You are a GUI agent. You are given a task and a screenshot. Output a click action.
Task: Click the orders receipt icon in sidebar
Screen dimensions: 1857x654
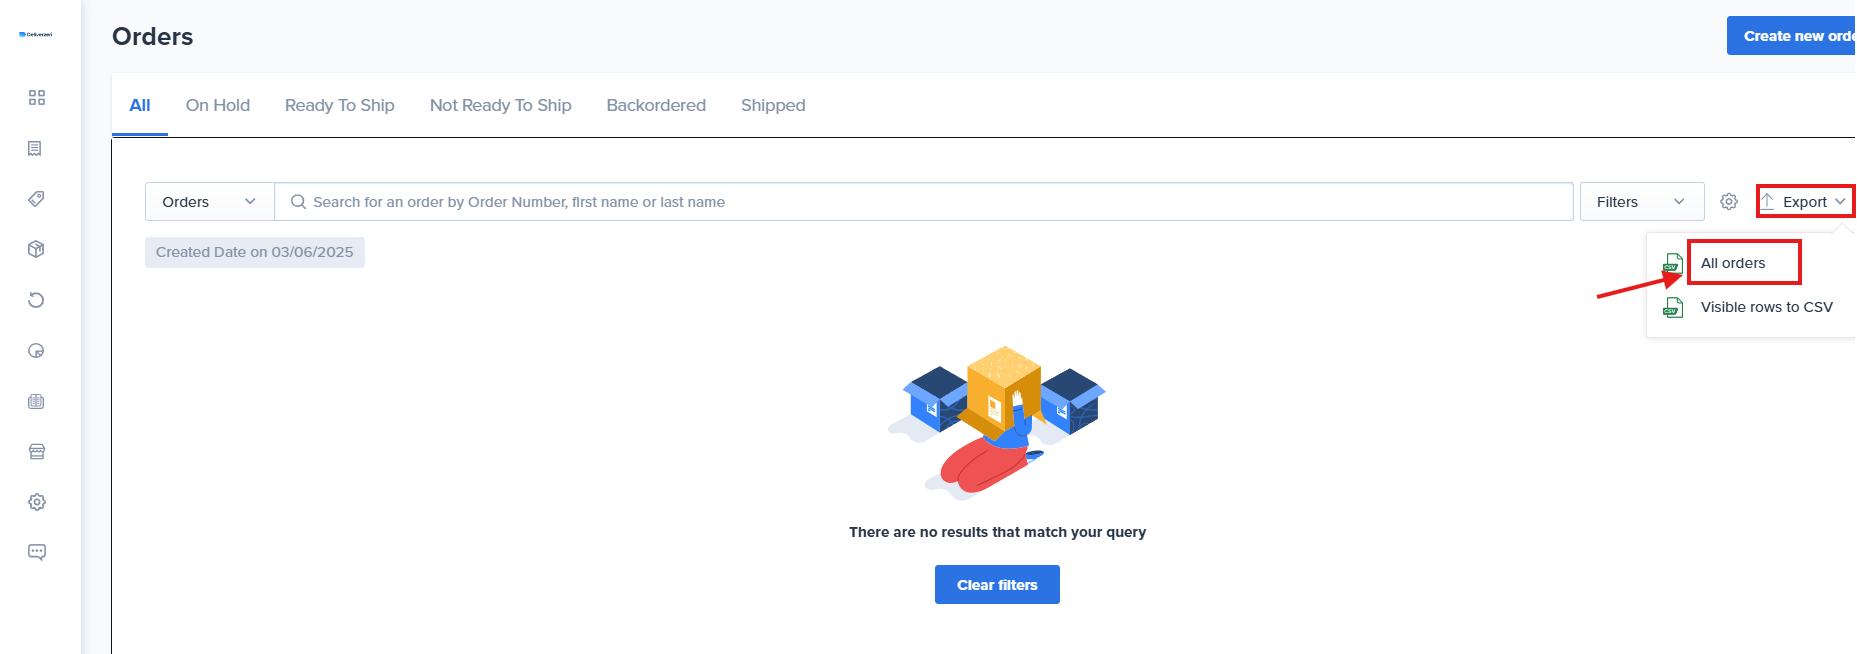(x=36, y=148)
